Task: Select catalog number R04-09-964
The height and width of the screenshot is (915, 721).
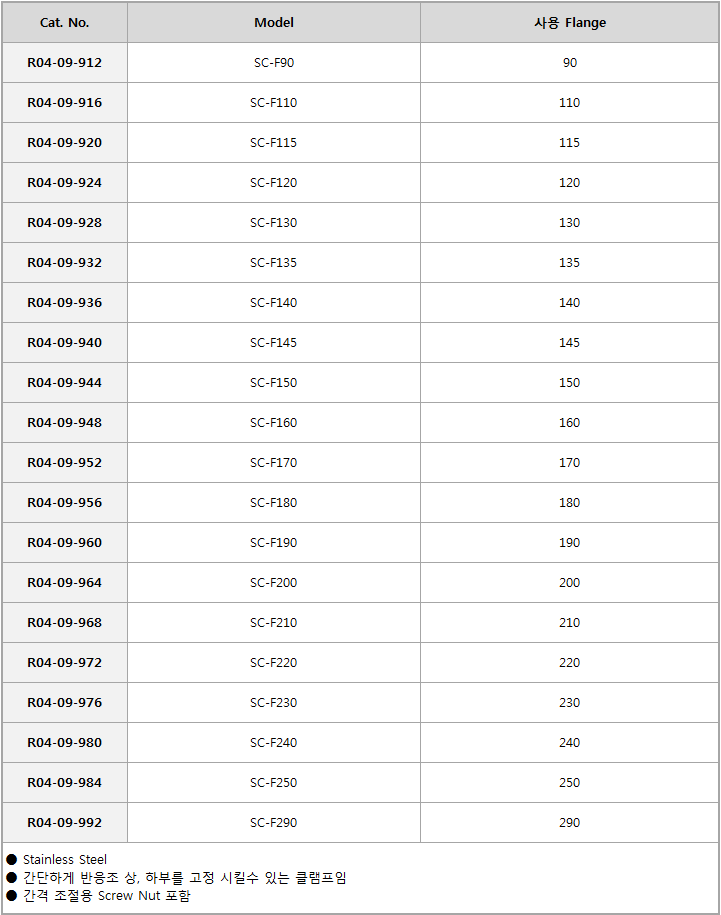Action: click(x=65, y=582)
